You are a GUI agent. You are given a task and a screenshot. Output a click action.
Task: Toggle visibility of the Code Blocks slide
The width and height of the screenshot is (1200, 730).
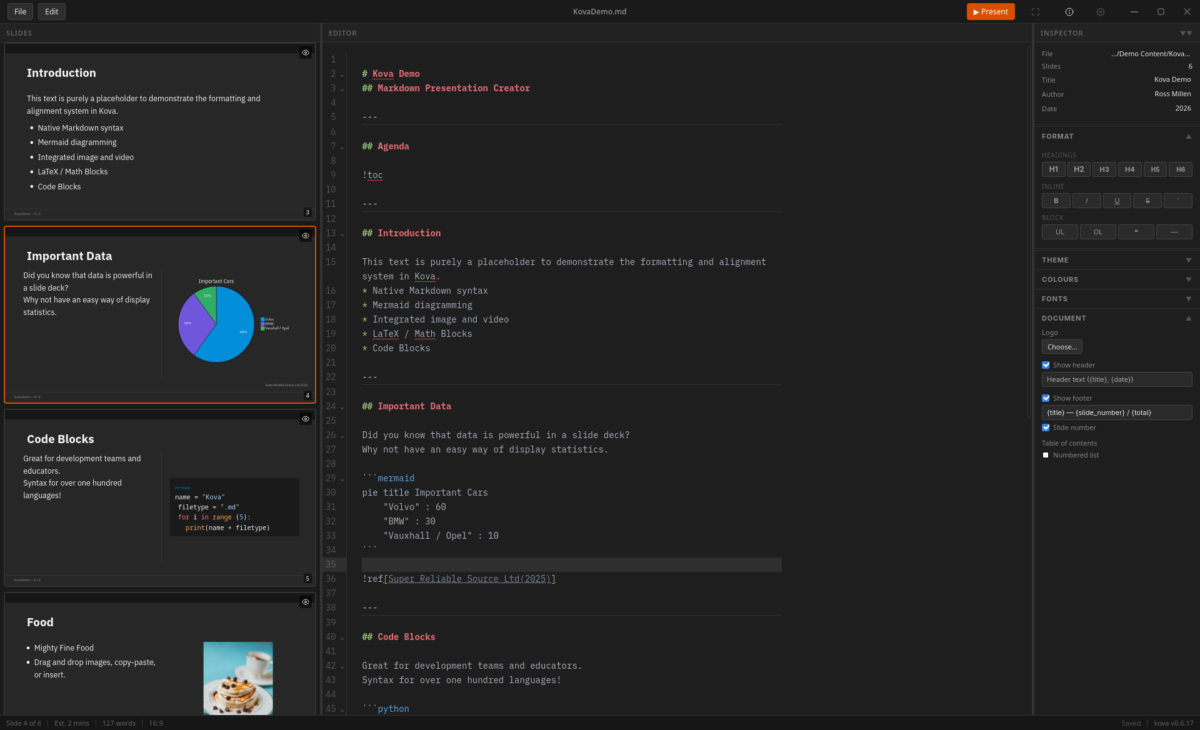pos(305,419)
